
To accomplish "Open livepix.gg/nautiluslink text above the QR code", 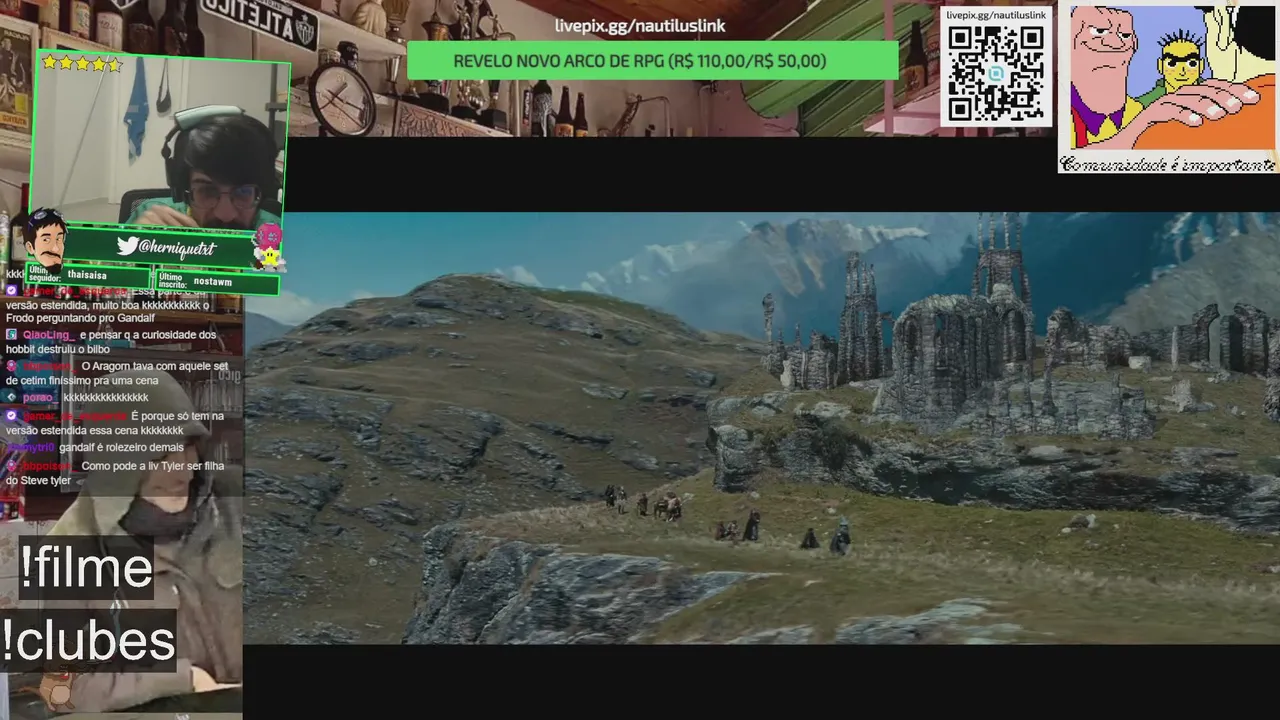I will pos(996,15).
